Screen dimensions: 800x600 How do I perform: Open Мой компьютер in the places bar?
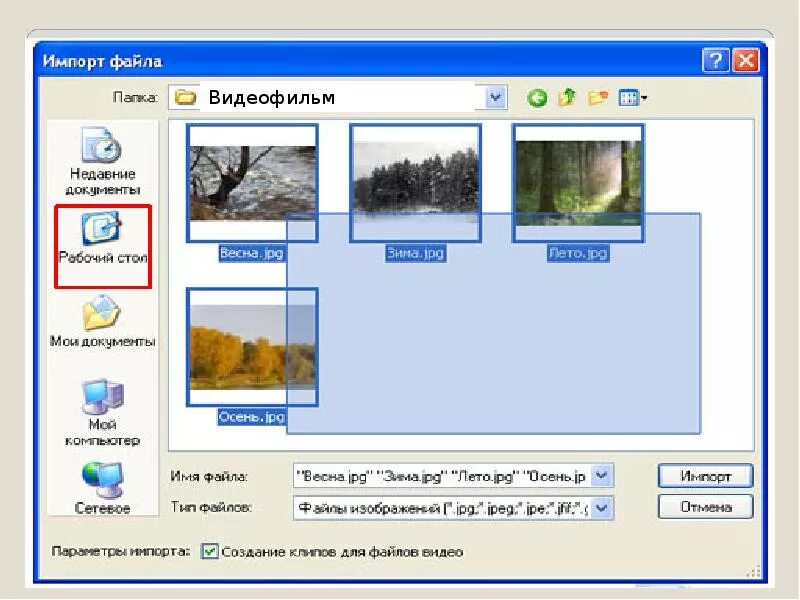tap(102, 413)
